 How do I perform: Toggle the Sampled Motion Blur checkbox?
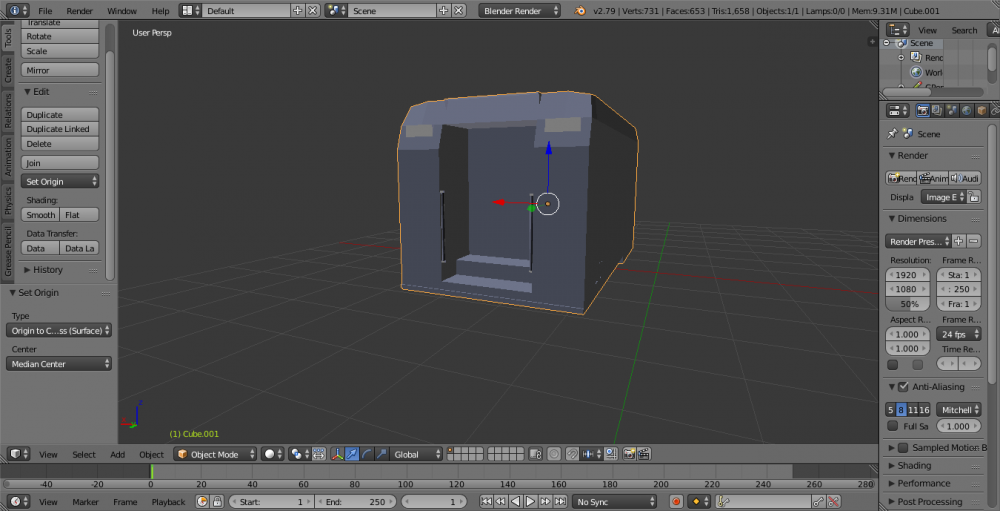tap(903, 448)
